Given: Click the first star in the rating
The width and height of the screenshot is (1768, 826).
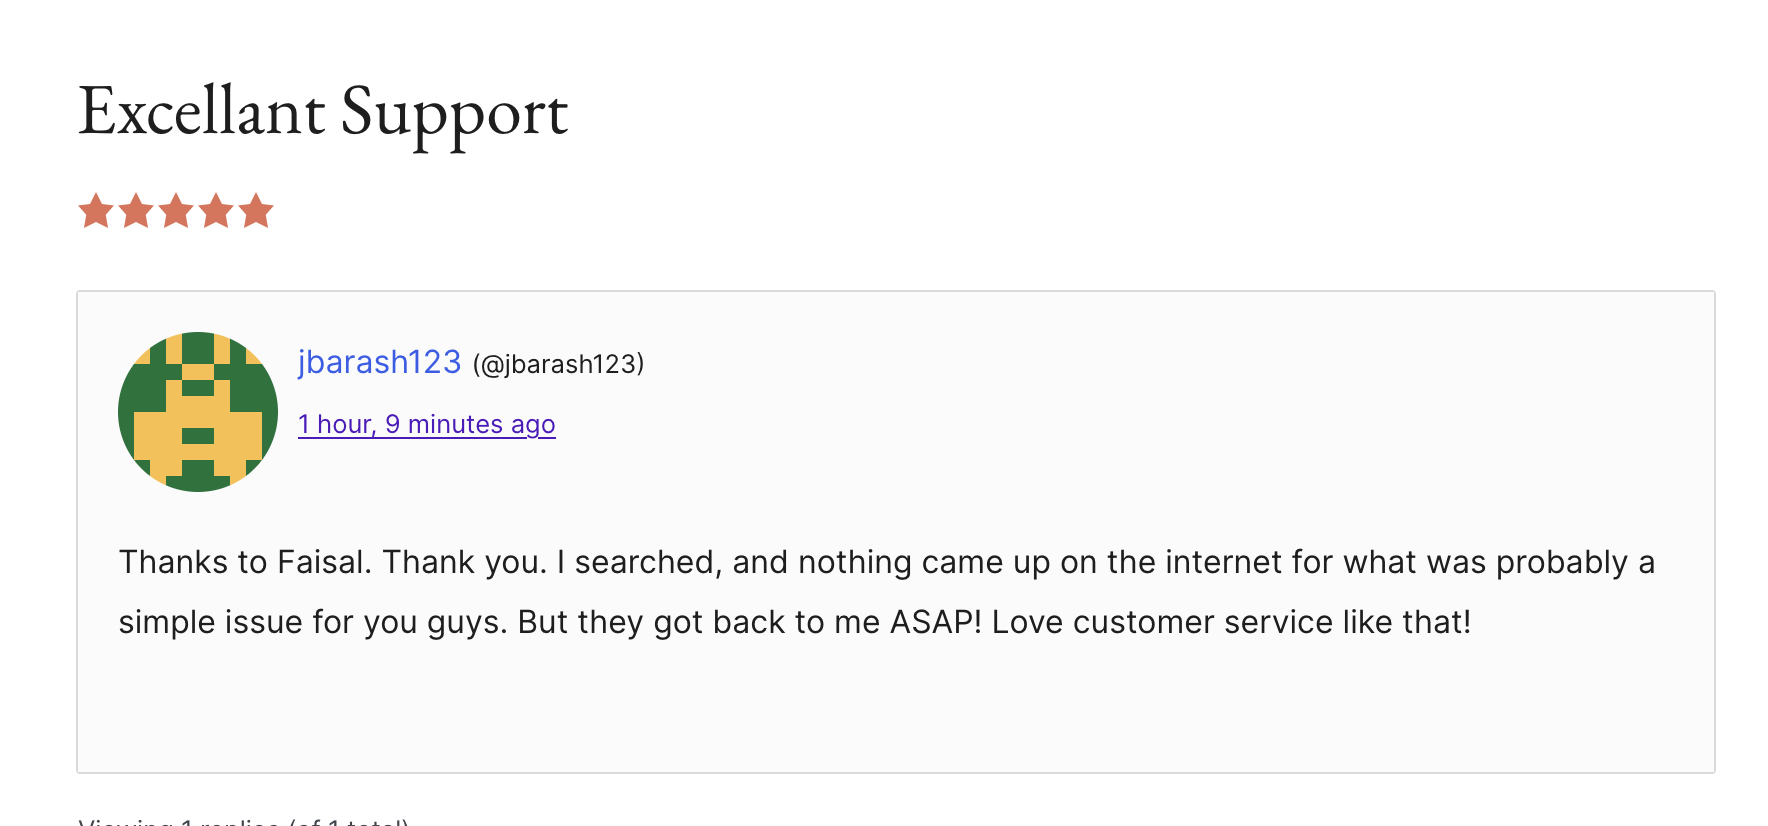Looking at the screenshot, I should (x=96, y=211).
